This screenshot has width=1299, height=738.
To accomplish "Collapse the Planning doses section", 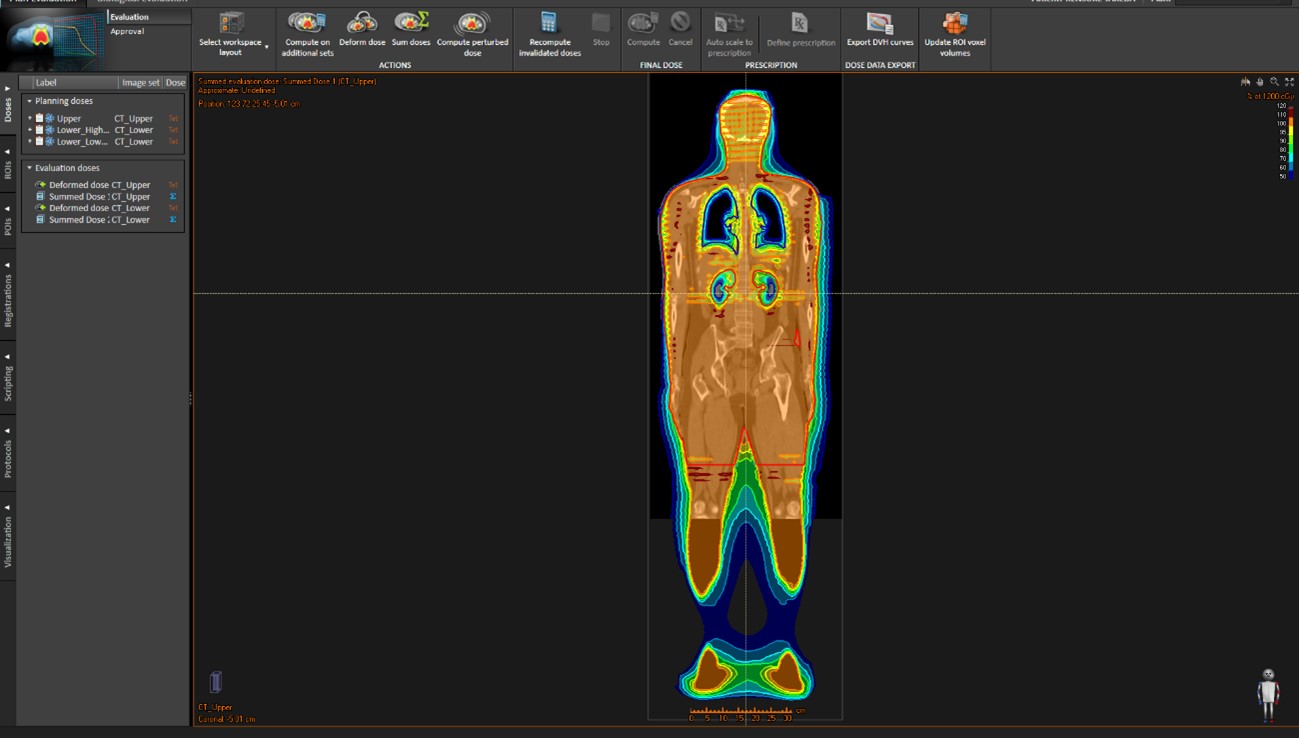I will pos(30,101).
